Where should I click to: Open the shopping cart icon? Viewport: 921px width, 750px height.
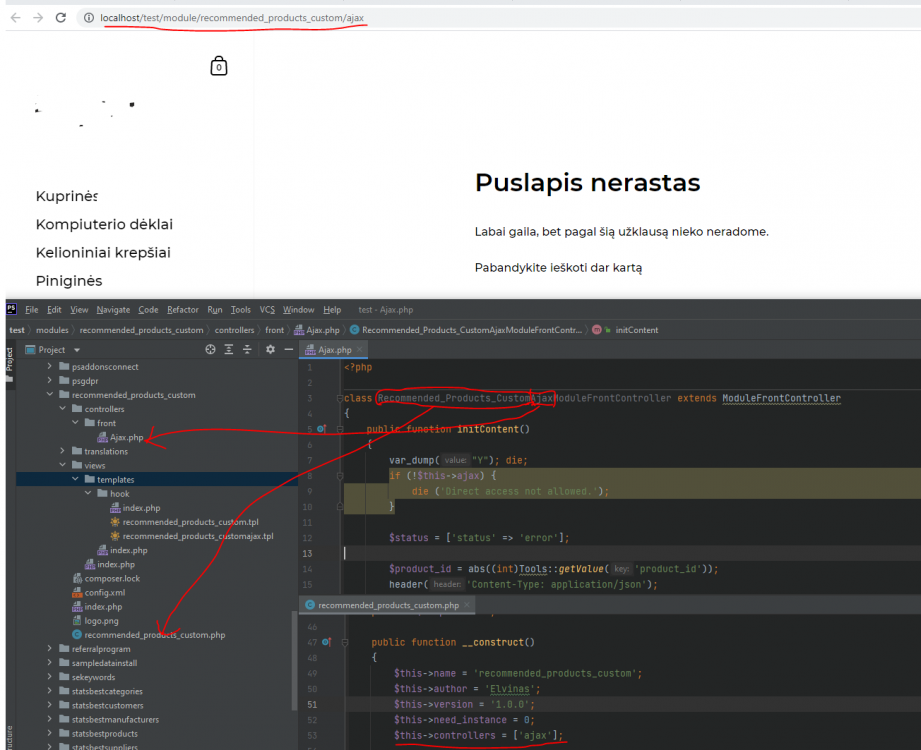click(x=219, y=66)
